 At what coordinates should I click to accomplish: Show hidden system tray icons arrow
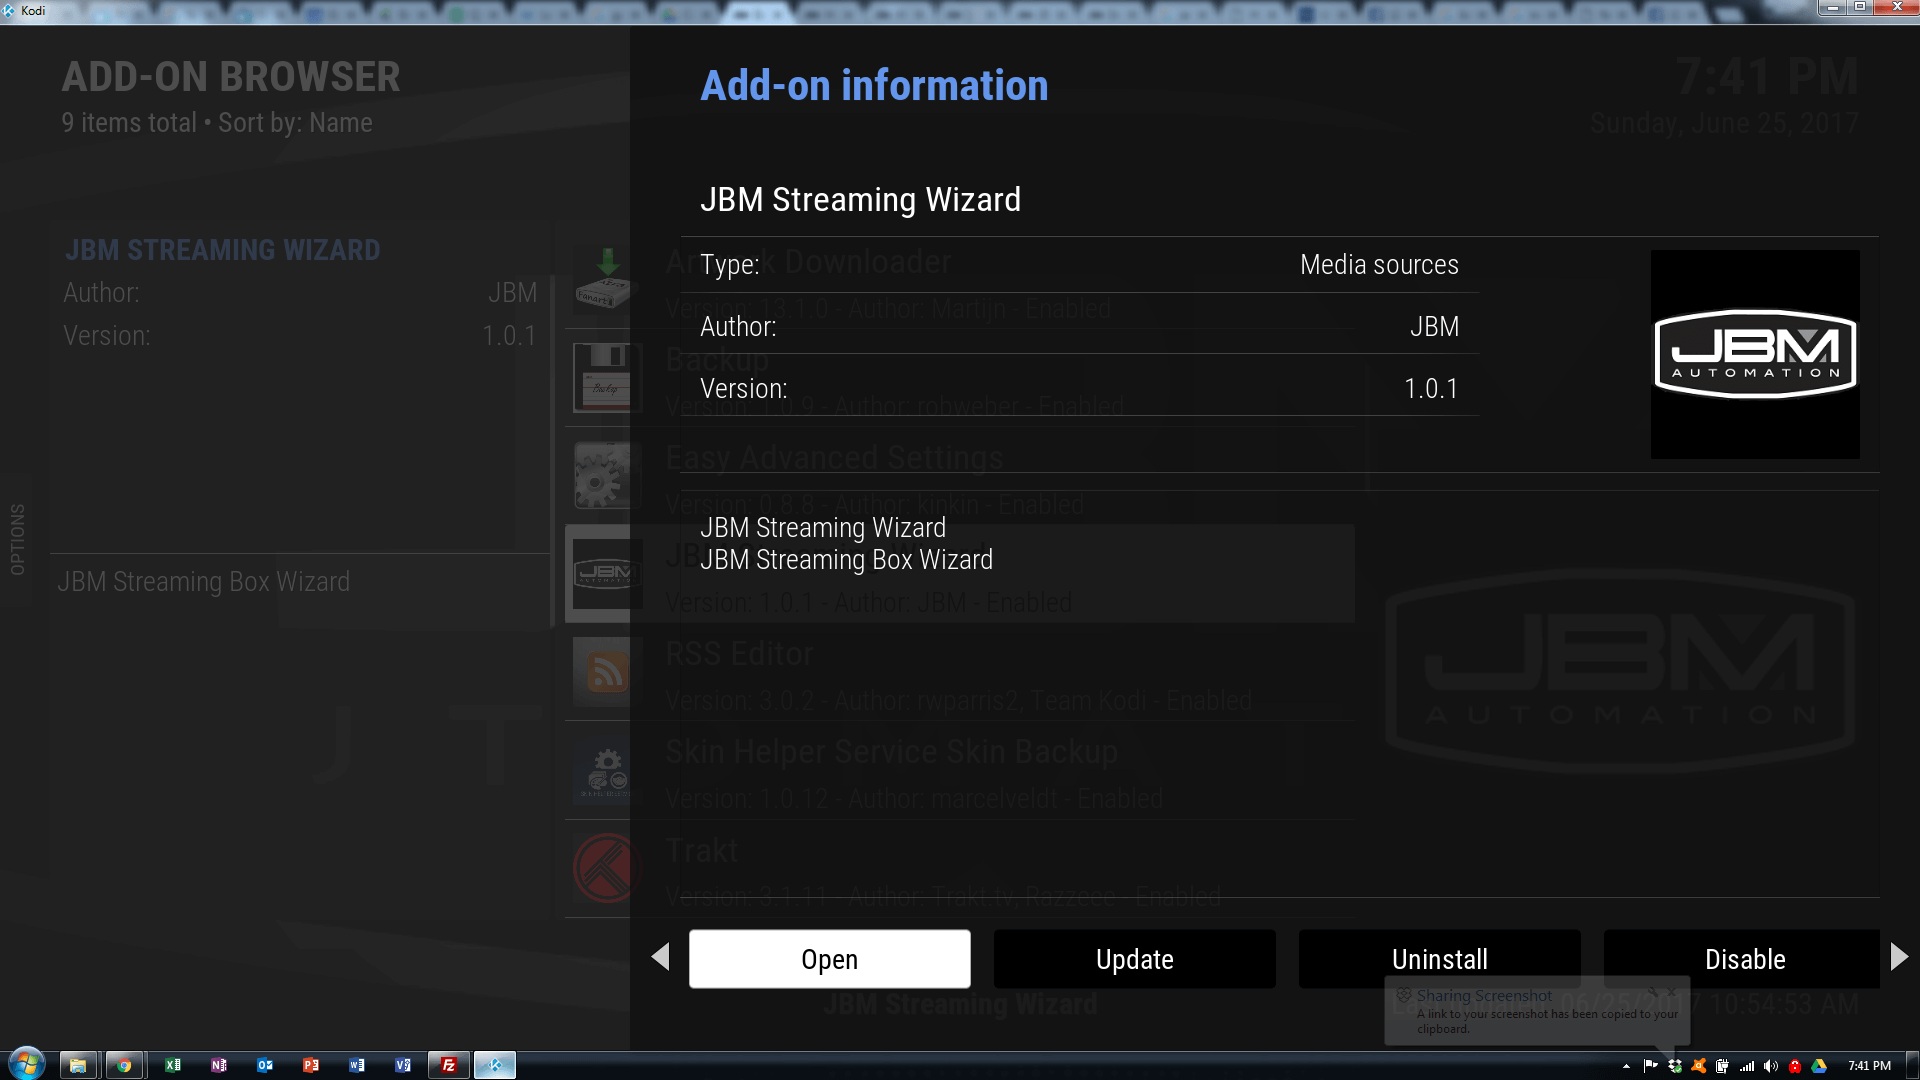1626,1066
